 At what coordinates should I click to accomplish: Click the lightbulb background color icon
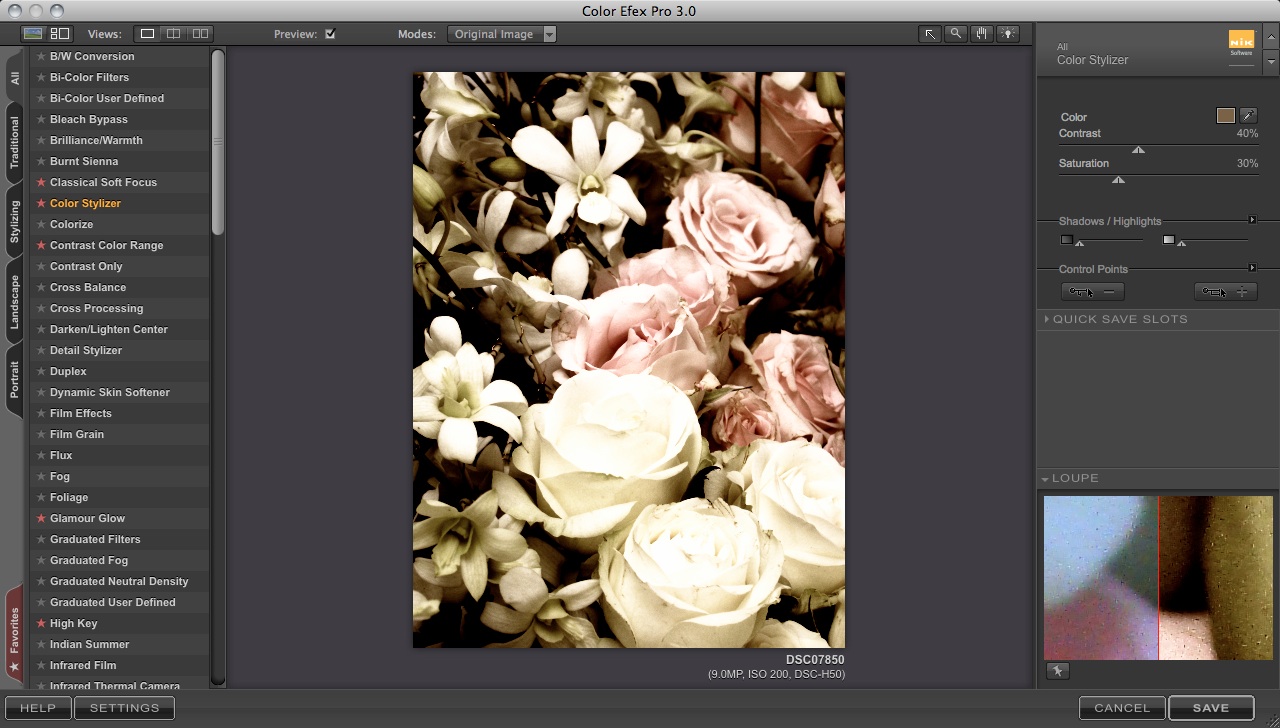(1008, 34)
